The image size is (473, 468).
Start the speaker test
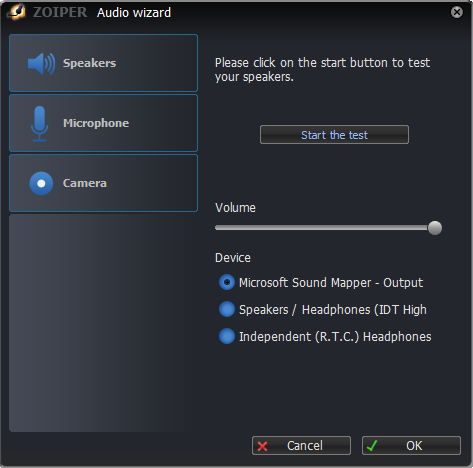334,135
